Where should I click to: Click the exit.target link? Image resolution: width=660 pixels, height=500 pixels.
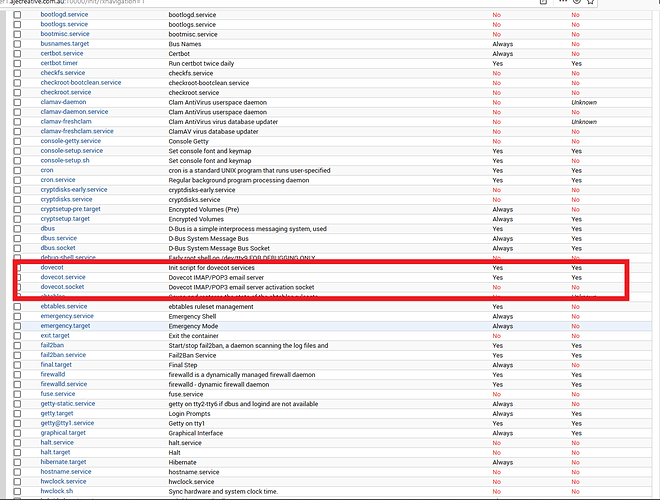coord(55,335)
